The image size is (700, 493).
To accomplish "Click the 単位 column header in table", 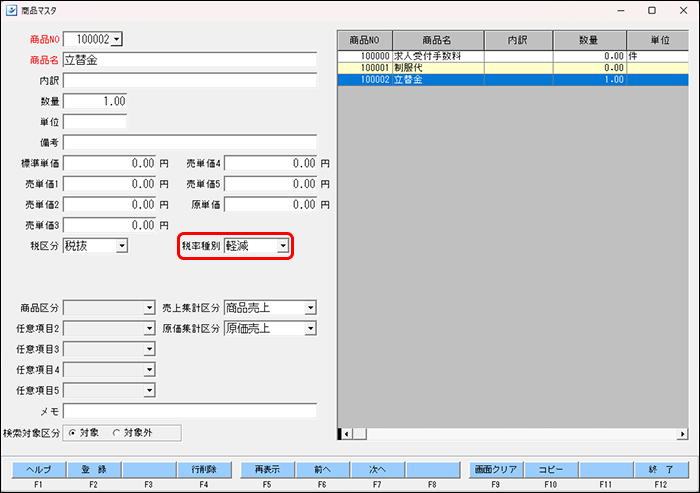I will [658, 40].
